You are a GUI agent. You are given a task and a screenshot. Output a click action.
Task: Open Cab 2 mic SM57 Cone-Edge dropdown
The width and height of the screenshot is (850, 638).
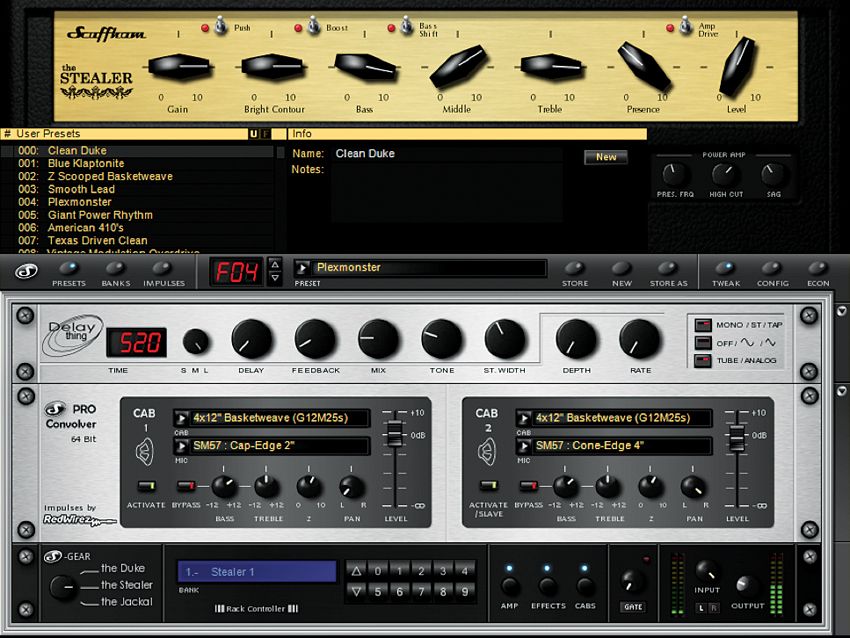click(524, 446)
